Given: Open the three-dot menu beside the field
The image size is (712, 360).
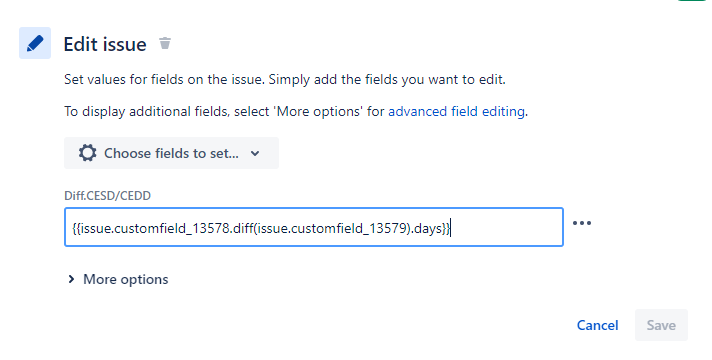Looking at the screenshot, I should [x=582, y=223].
